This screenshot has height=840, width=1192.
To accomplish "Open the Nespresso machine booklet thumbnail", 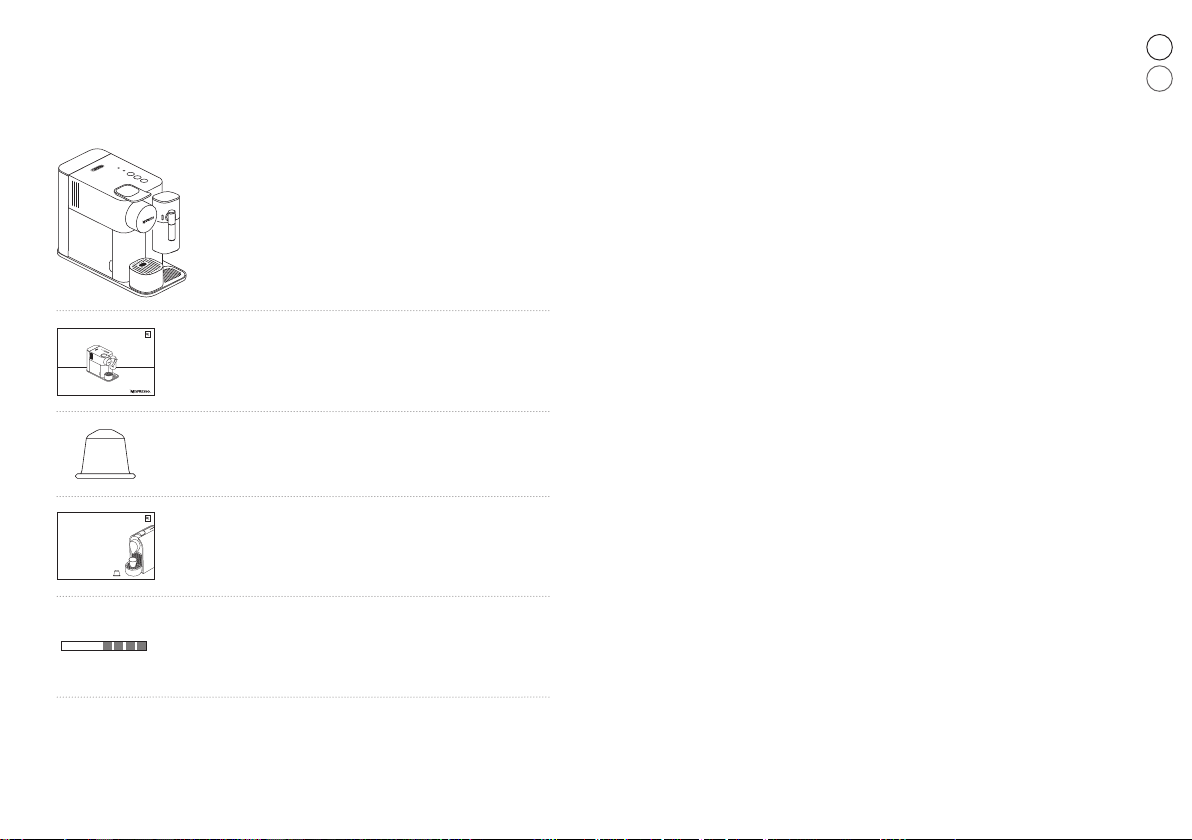I will coord(106,362).
